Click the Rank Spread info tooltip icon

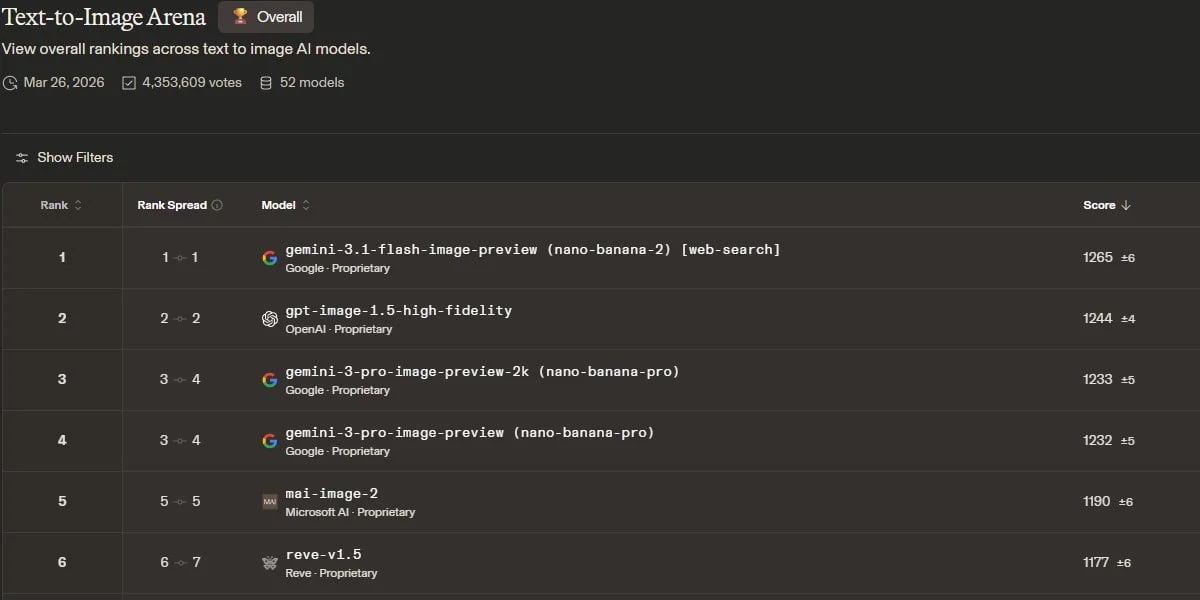point(217,204)
